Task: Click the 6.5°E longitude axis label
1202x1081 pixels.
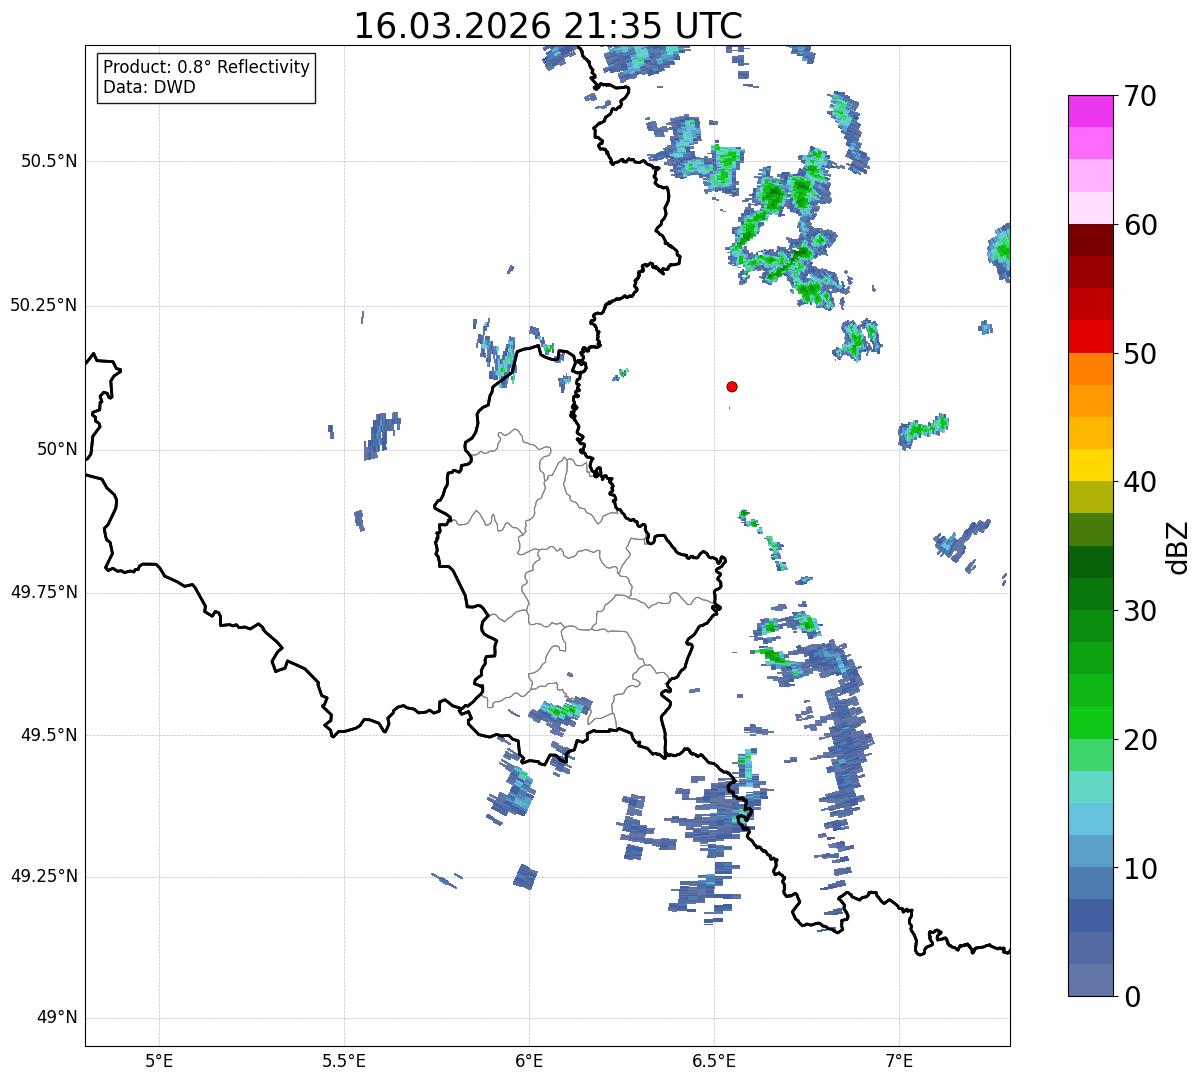Action: click(714, 1060)
